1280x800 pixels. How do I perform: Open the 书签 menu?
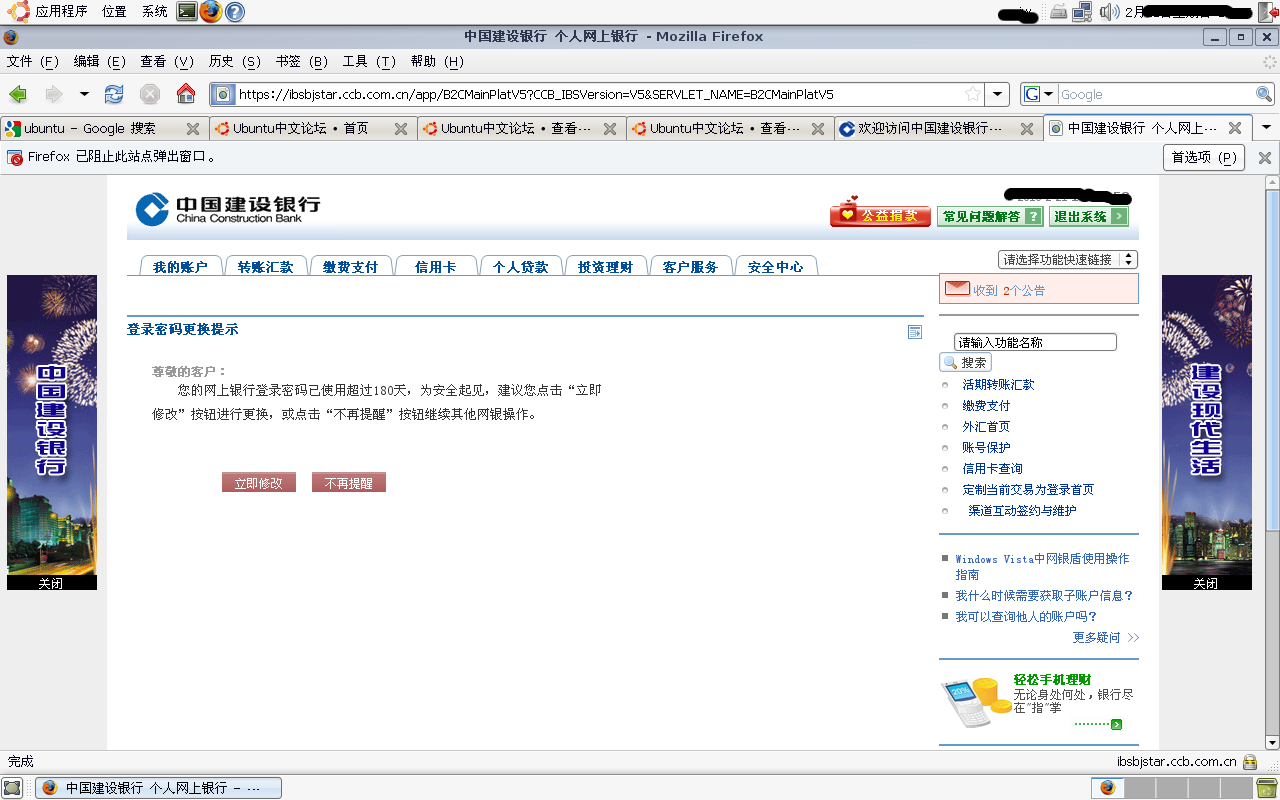(x=301, y=61)
